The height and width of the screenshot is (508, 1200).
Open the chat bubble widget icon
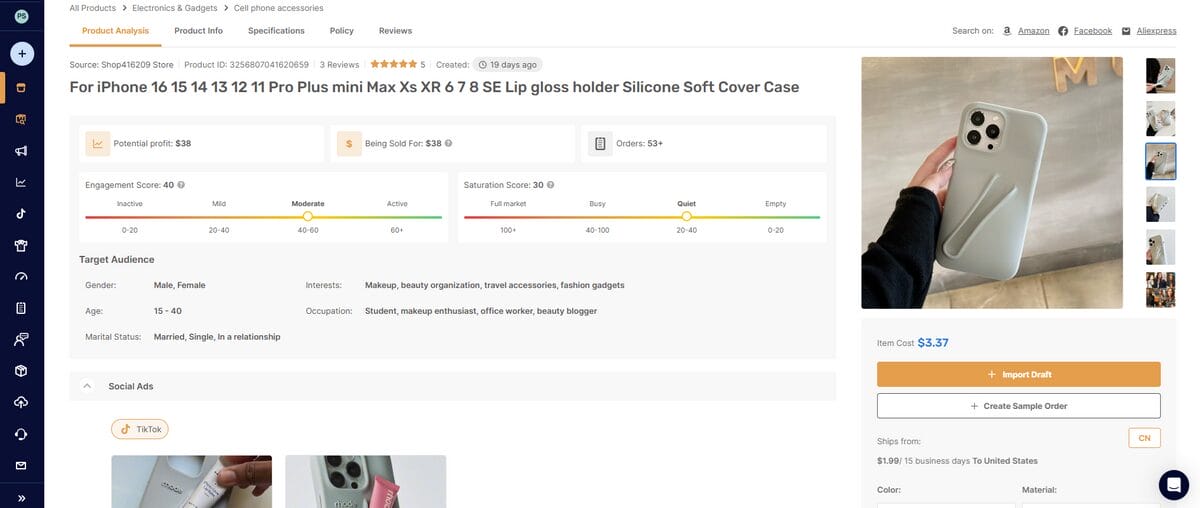[x=1174, y=484]
